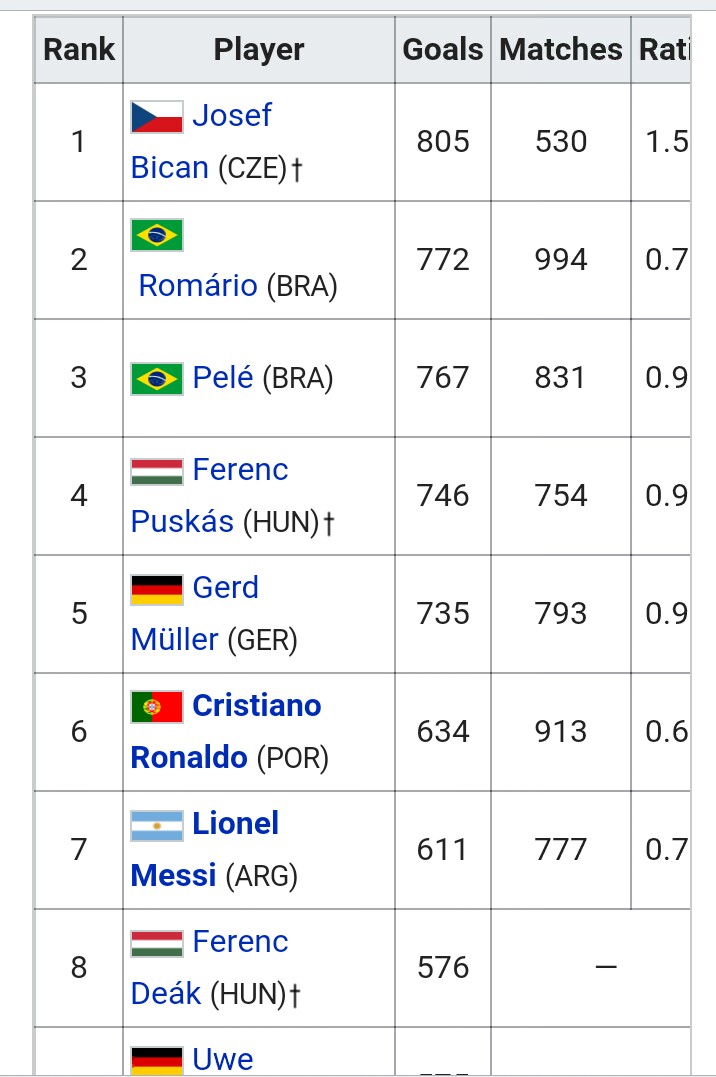
Task: Click the Brazil flag above Romário
Action: tap(157, 235)
